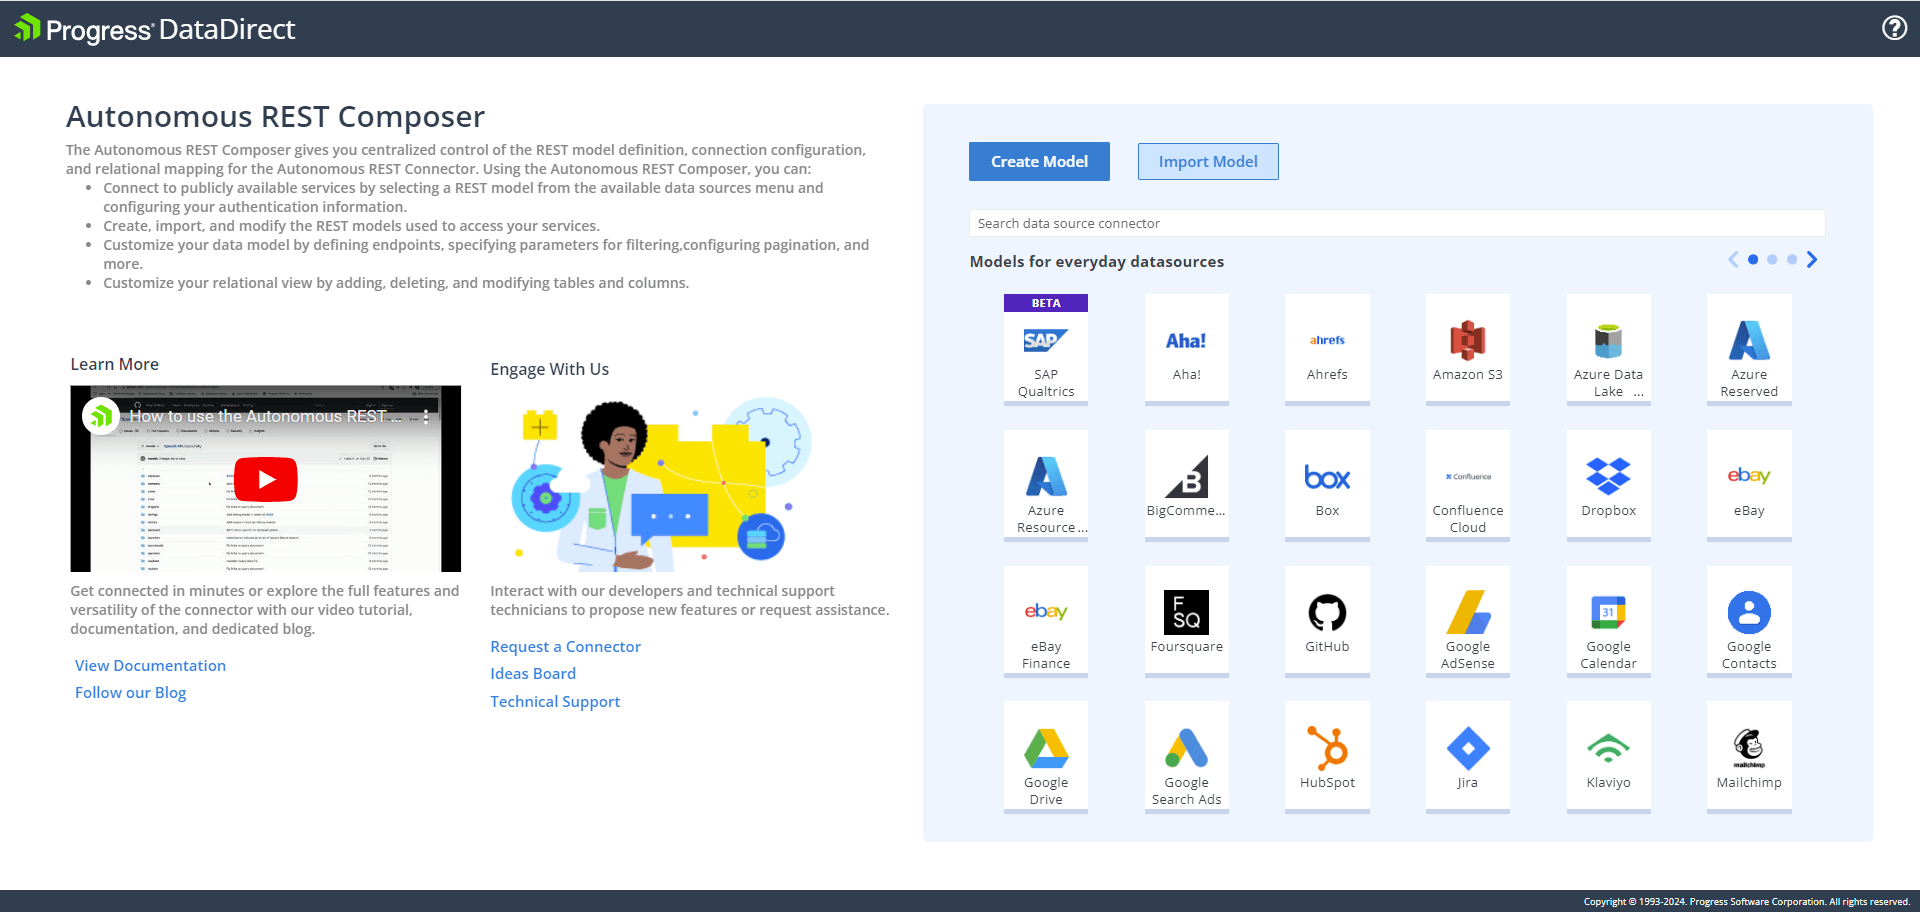This screenshot has width=1920, height=912.
Task: Click the 'Autonomous REST Composer' page heading
Action: [275, 117]
